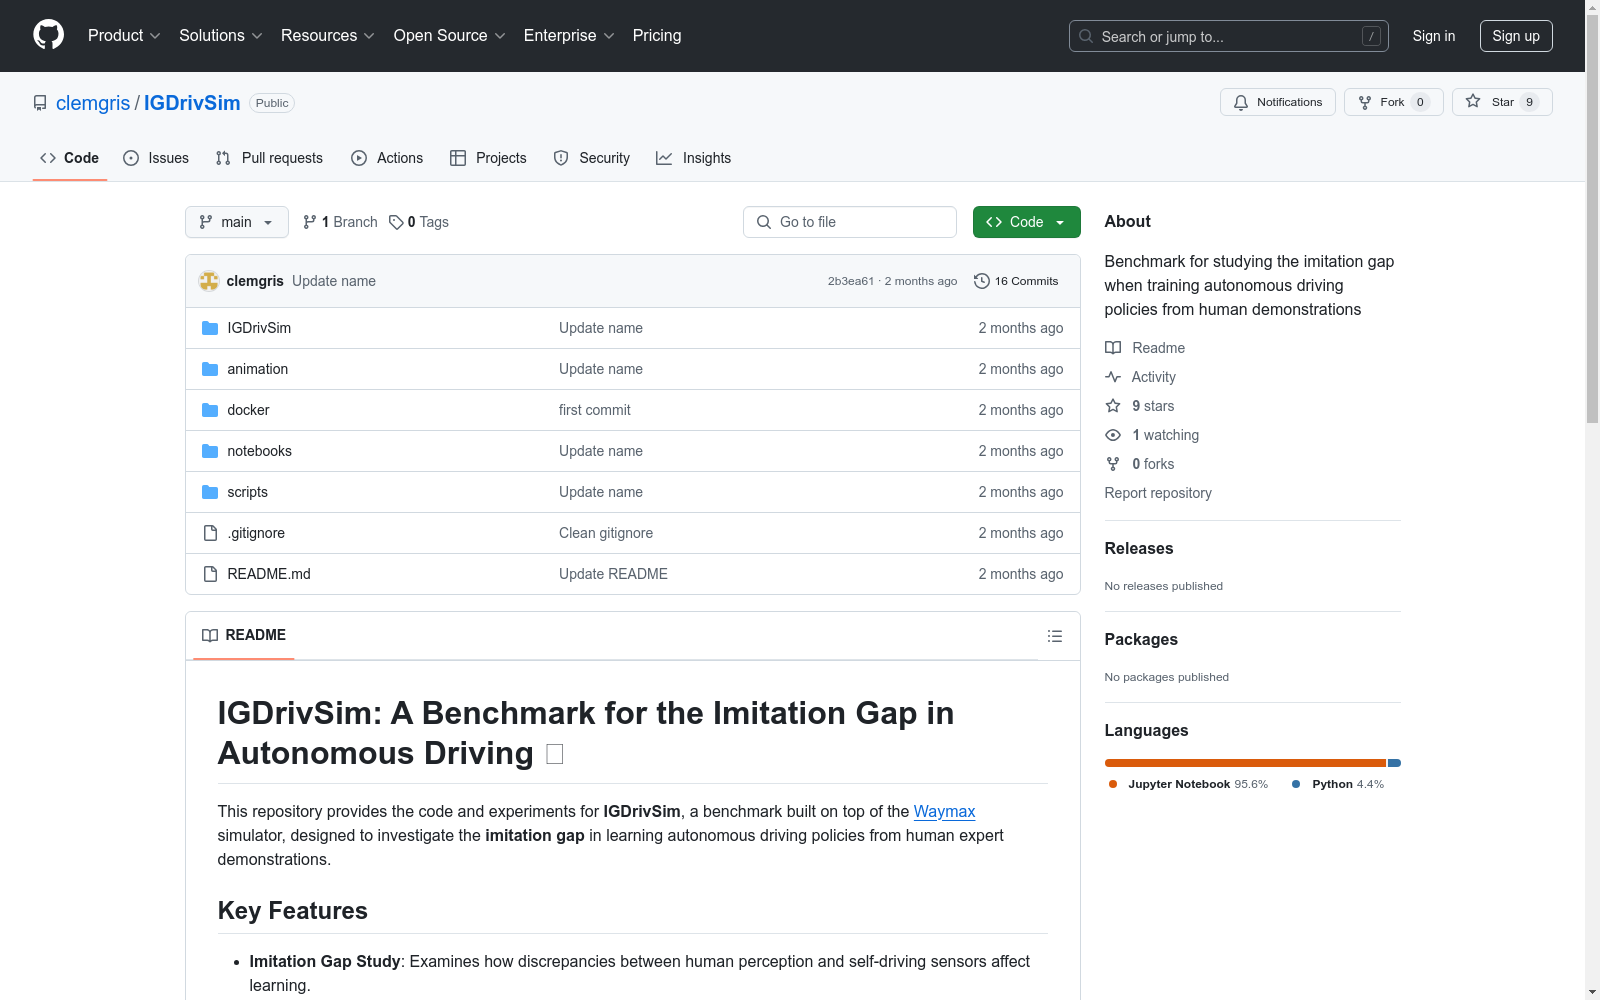This screenshot has height=1000, width=1600.
Task: Select the Code tab
Action: coord(70,158)
